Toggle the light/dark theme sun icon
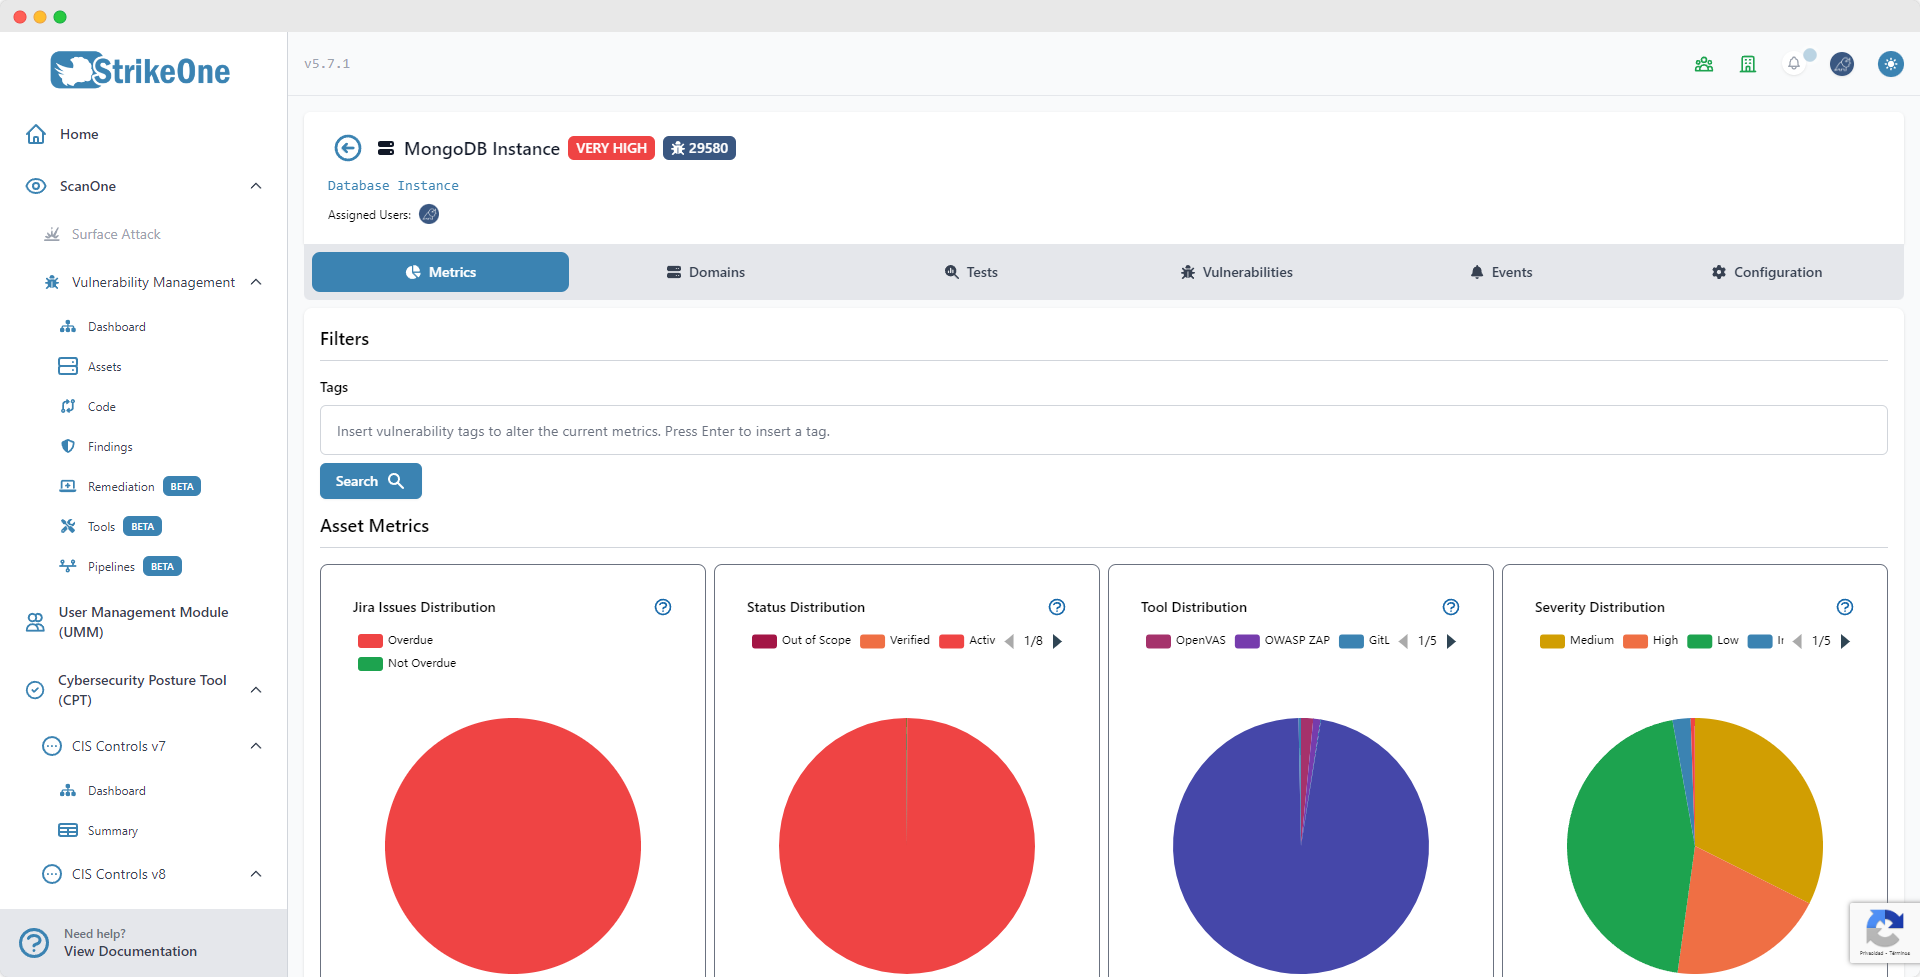1920x977 pixels. 1890,64
